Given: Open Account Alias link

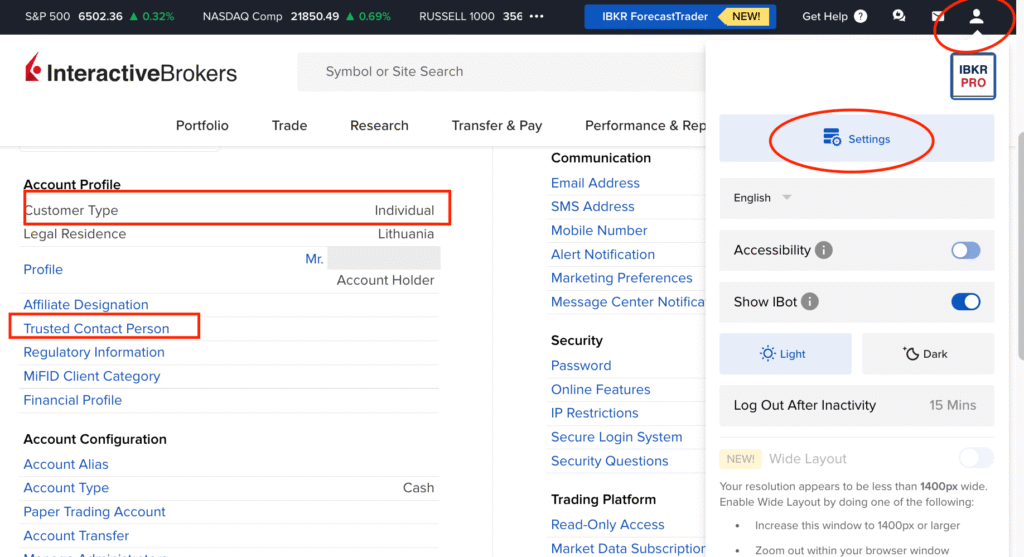Looking at the screenshot, I should [66, 464].
